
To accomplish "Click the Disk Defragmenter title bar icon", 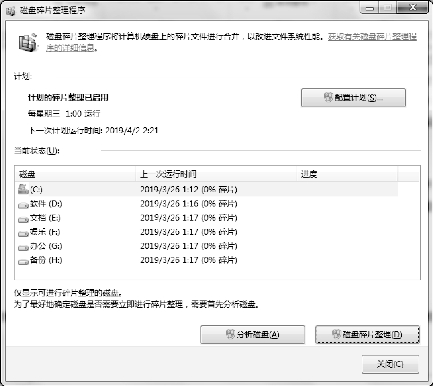I will click(x=11, y=11).
